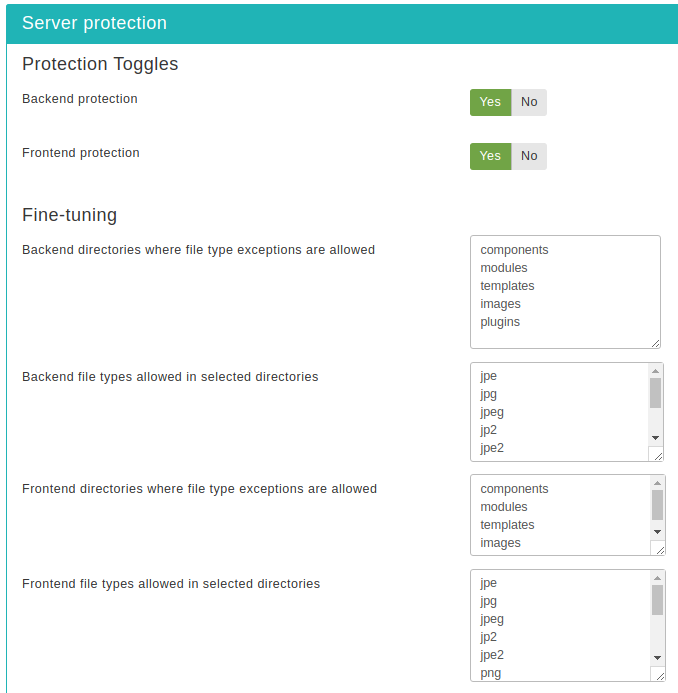The height and width of the screenshot is (693, 678).
Task: Set Backend protection to Yes
Action: click(490, 102)
